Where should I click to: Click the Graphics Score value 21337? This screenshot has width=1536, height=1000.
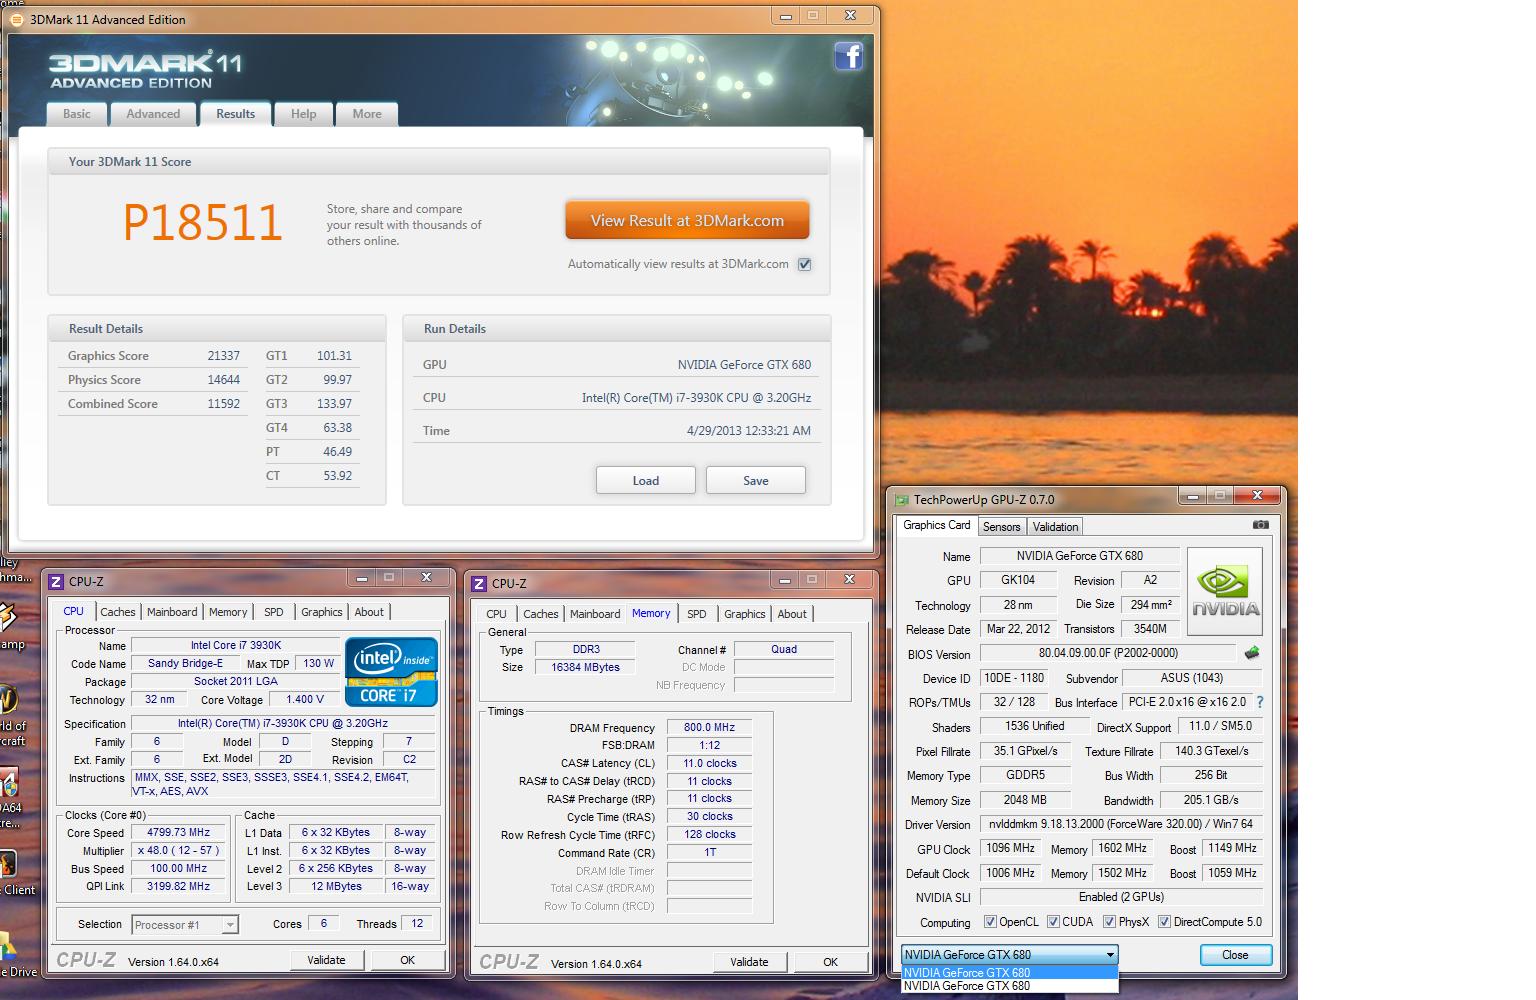click(223, 356)
